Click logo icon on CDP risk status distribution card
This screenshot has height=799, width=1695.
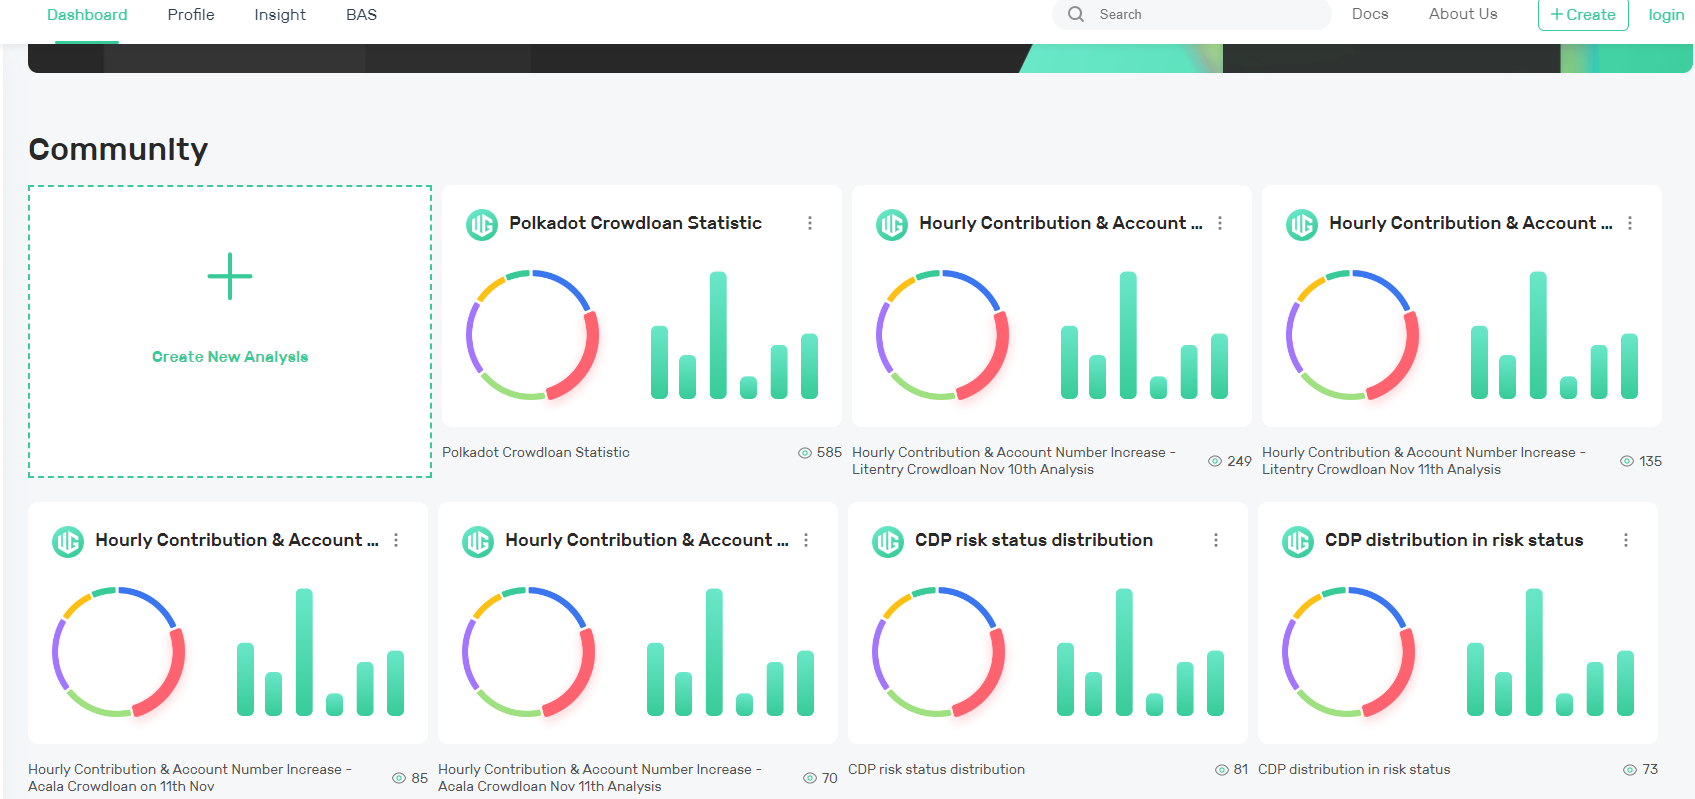[x=888, y=541]
